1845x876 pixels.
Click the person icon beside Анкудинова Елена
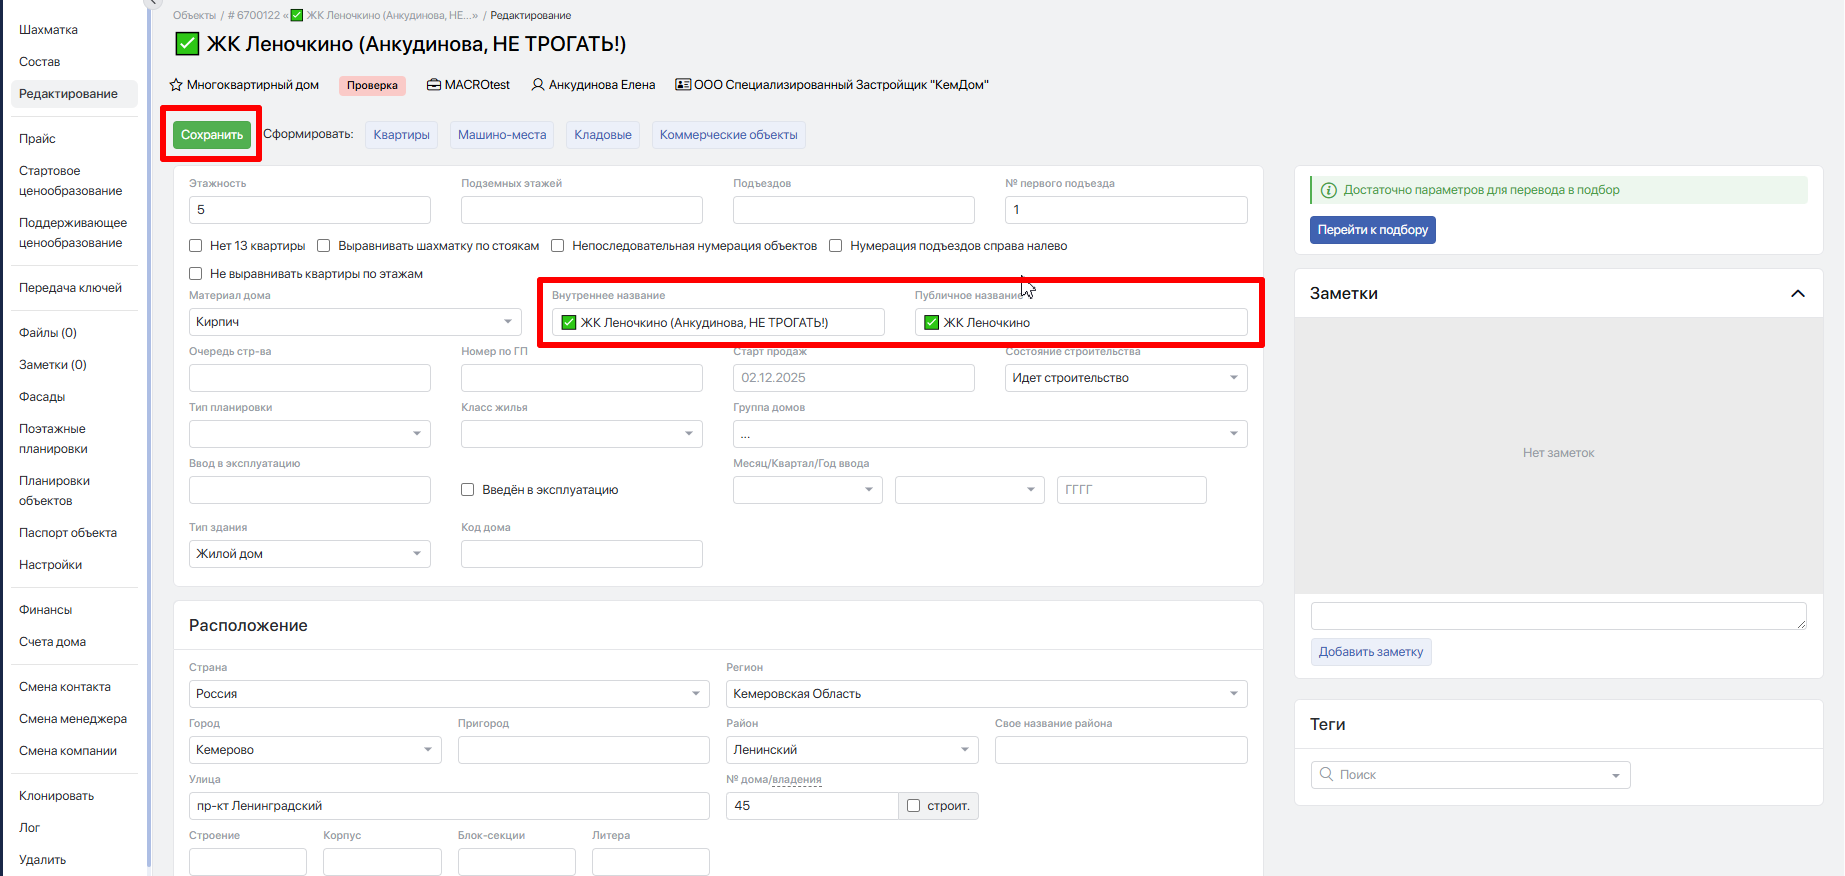(538, 85)
